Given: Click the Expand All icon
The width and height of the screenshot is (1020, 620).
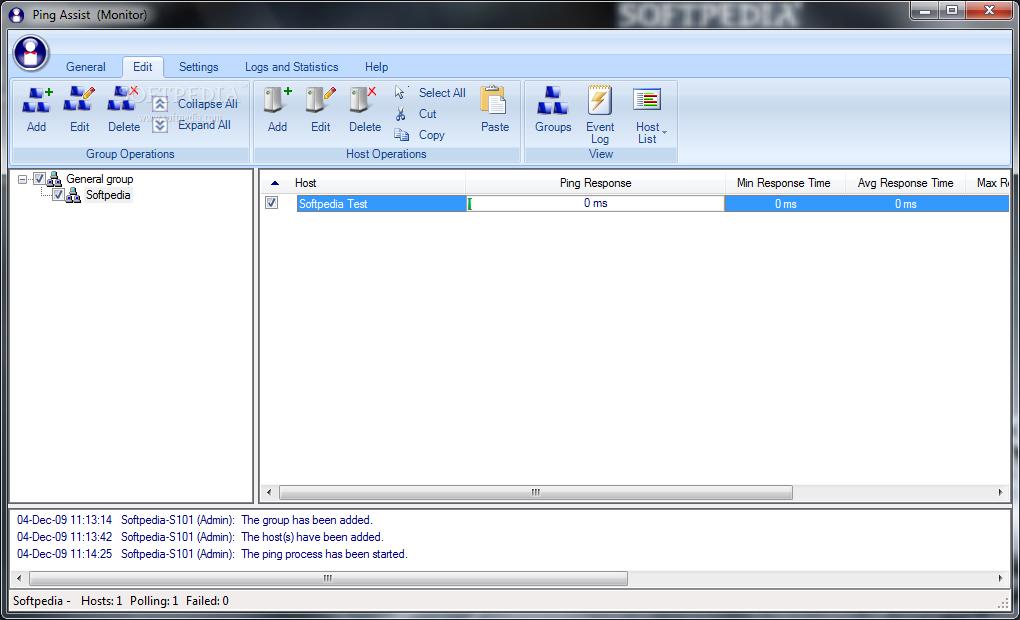Looking at the screenshot, I should click(160, 125).
